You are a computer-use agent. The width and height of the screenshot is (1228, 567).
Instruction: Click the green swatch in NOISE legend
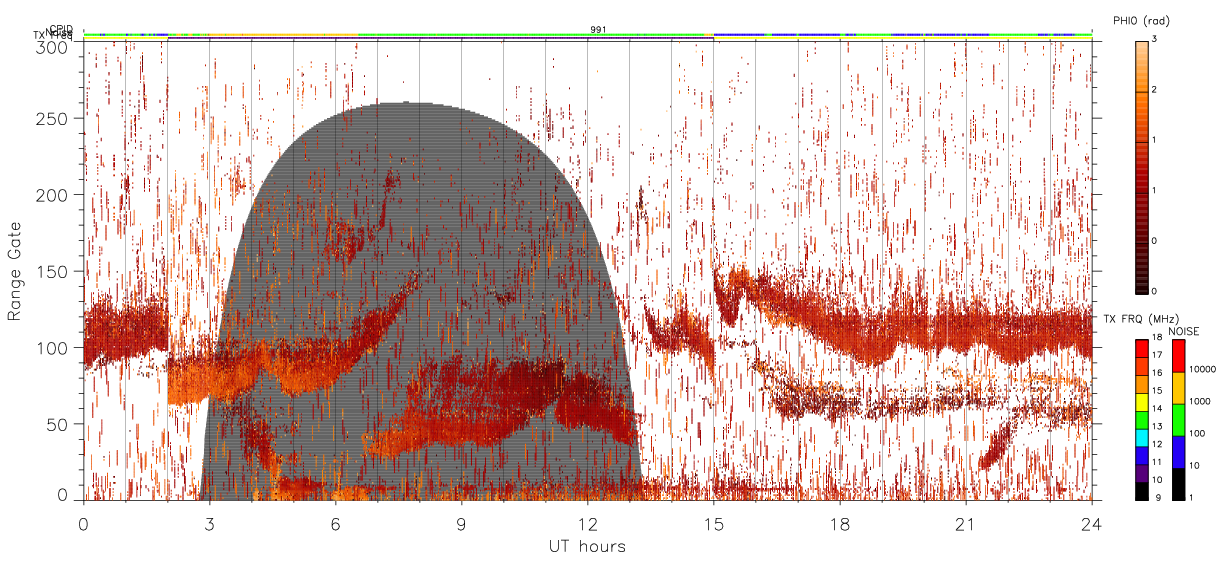click(x=1178, y=420)
